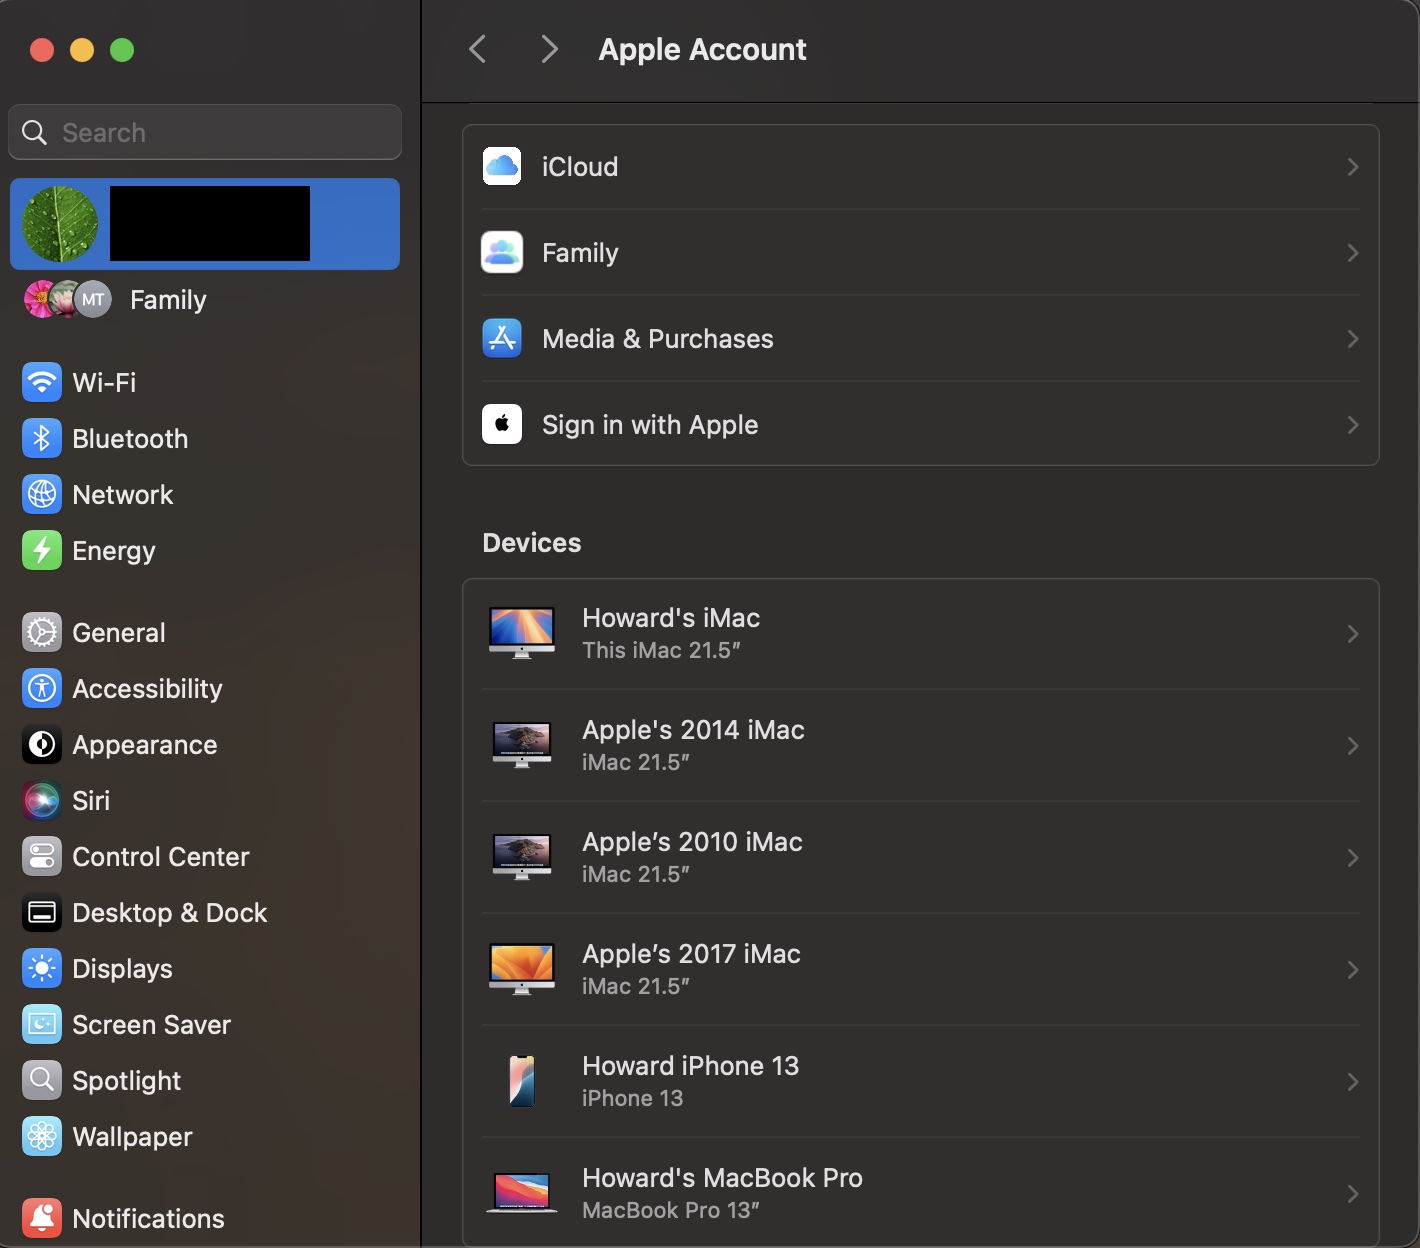This screenshot has height=1248, width=1420.
Task: Open Notifications settings label
Action: coord(148,1219)
